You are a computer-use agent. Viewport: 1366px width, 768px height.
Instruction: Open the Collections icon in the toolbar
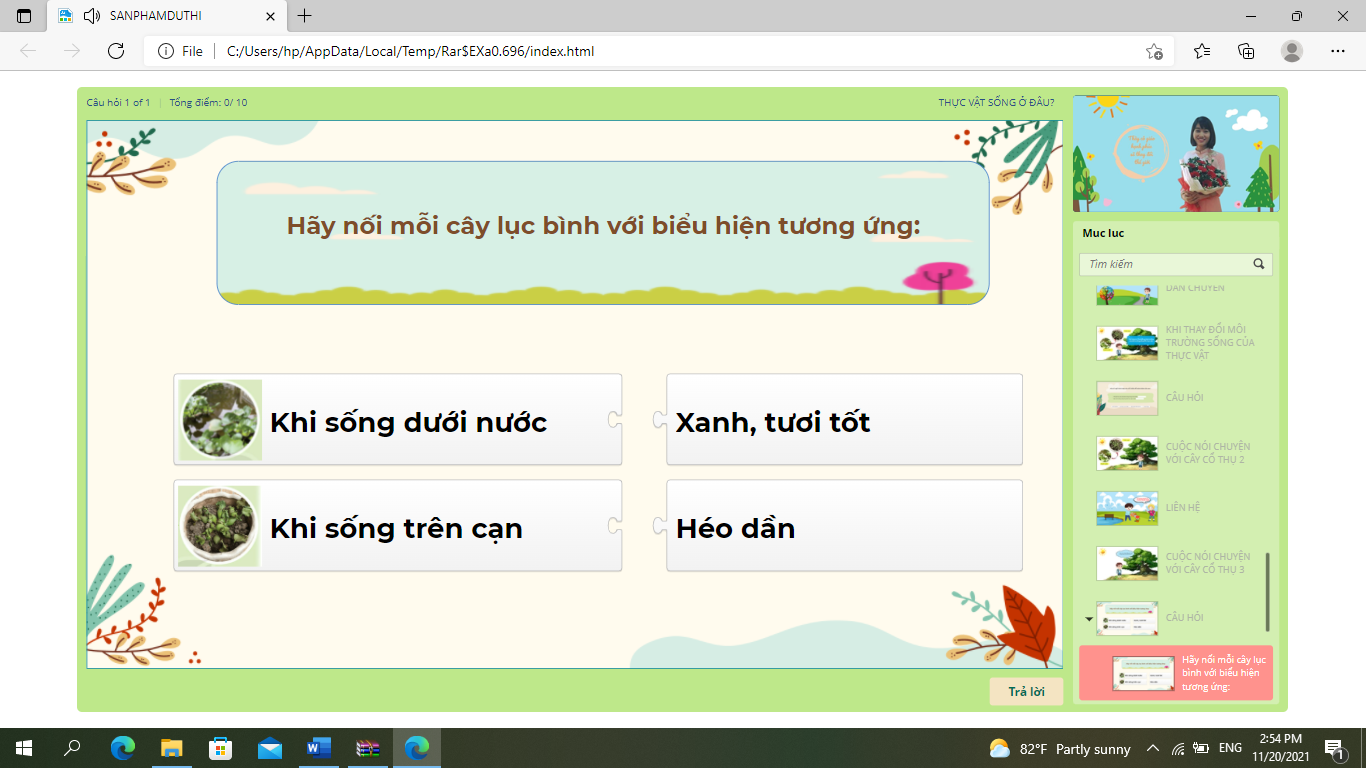click(x=1246, y=51)
